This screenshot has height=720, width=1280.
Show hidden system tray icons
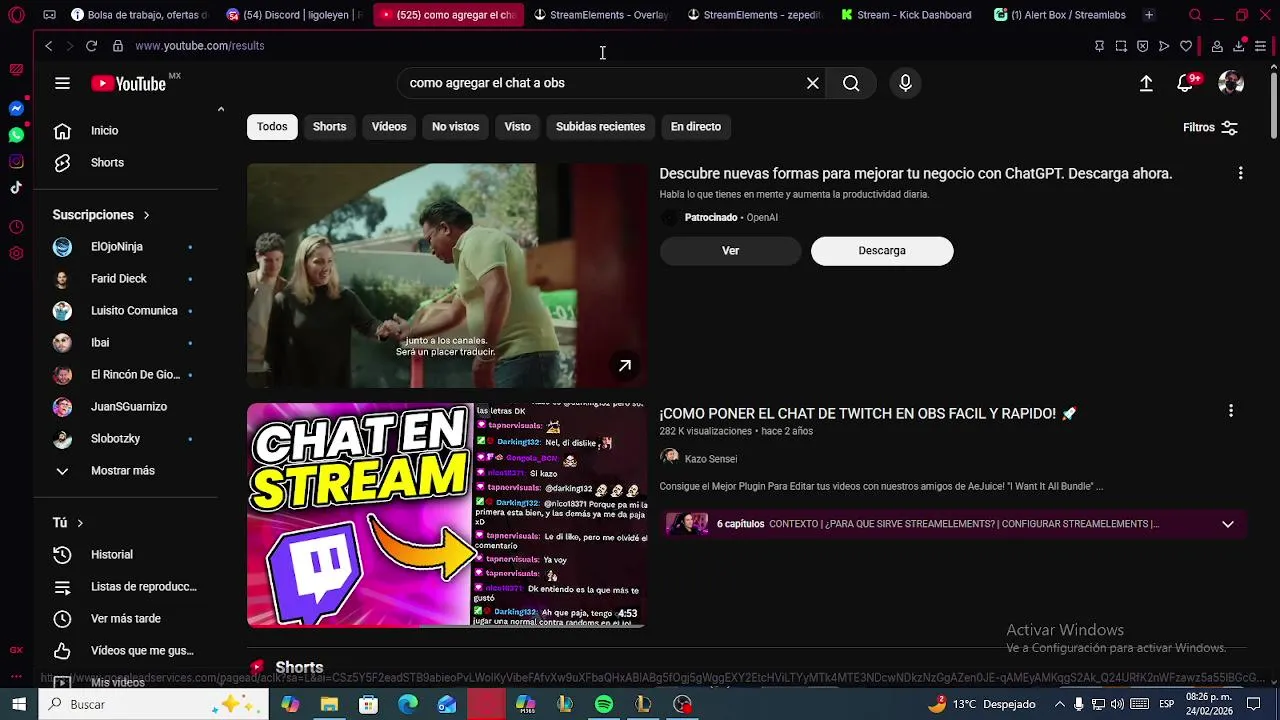tap(1060, 704)
